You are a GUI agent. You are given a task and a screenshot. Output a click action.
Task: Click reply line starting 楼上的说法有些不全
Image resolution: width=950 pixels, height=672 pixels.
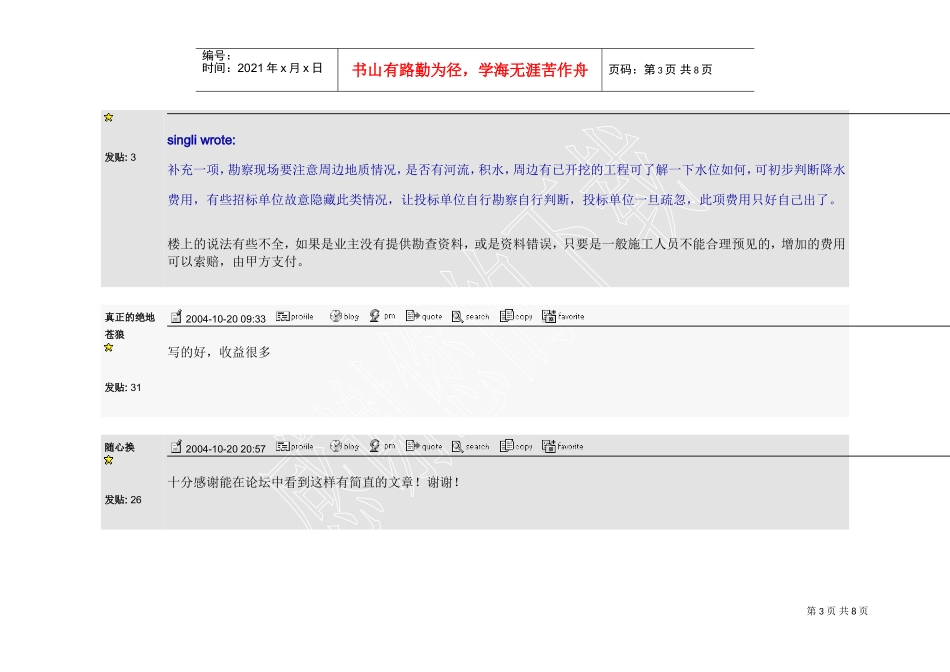(x=506, y=244)
